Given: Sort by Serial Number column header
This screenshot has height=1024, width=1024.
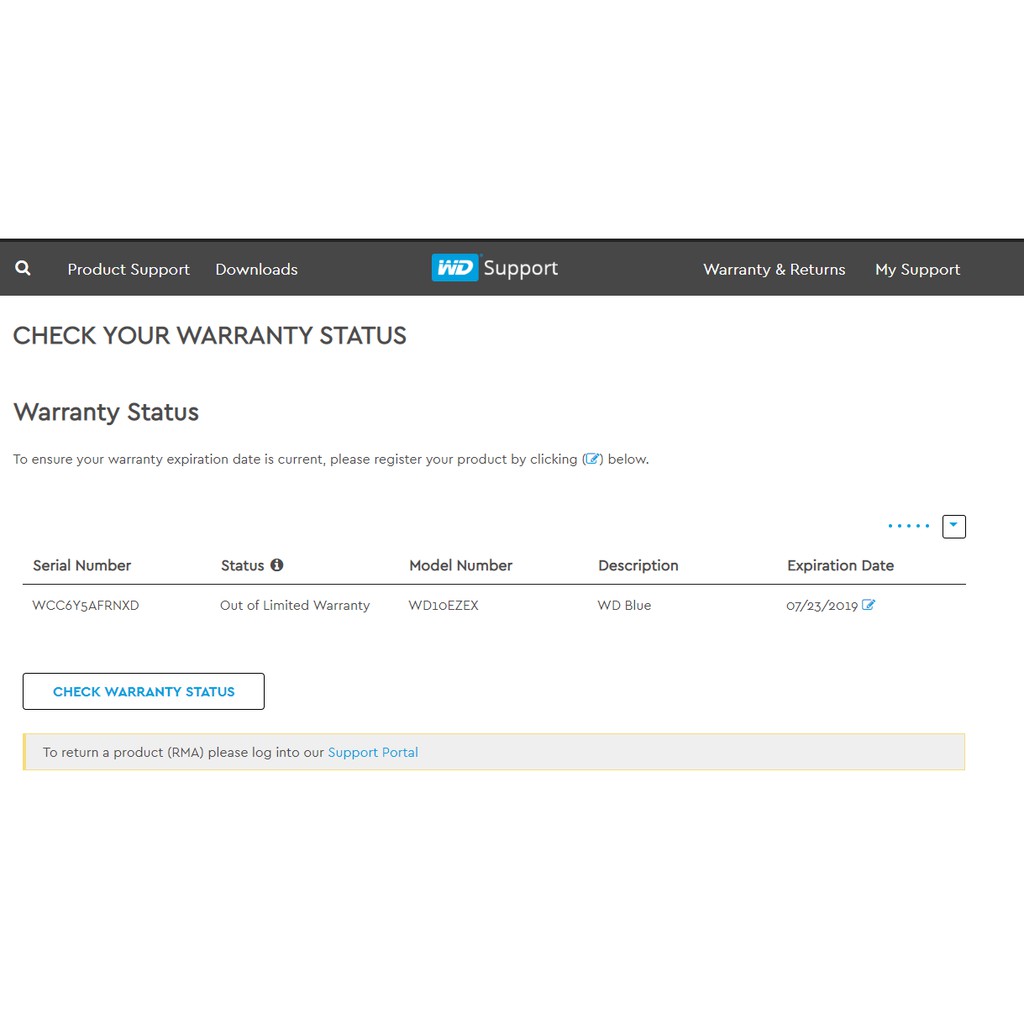Looking at the screenshot, I should [x=82, y=565].
